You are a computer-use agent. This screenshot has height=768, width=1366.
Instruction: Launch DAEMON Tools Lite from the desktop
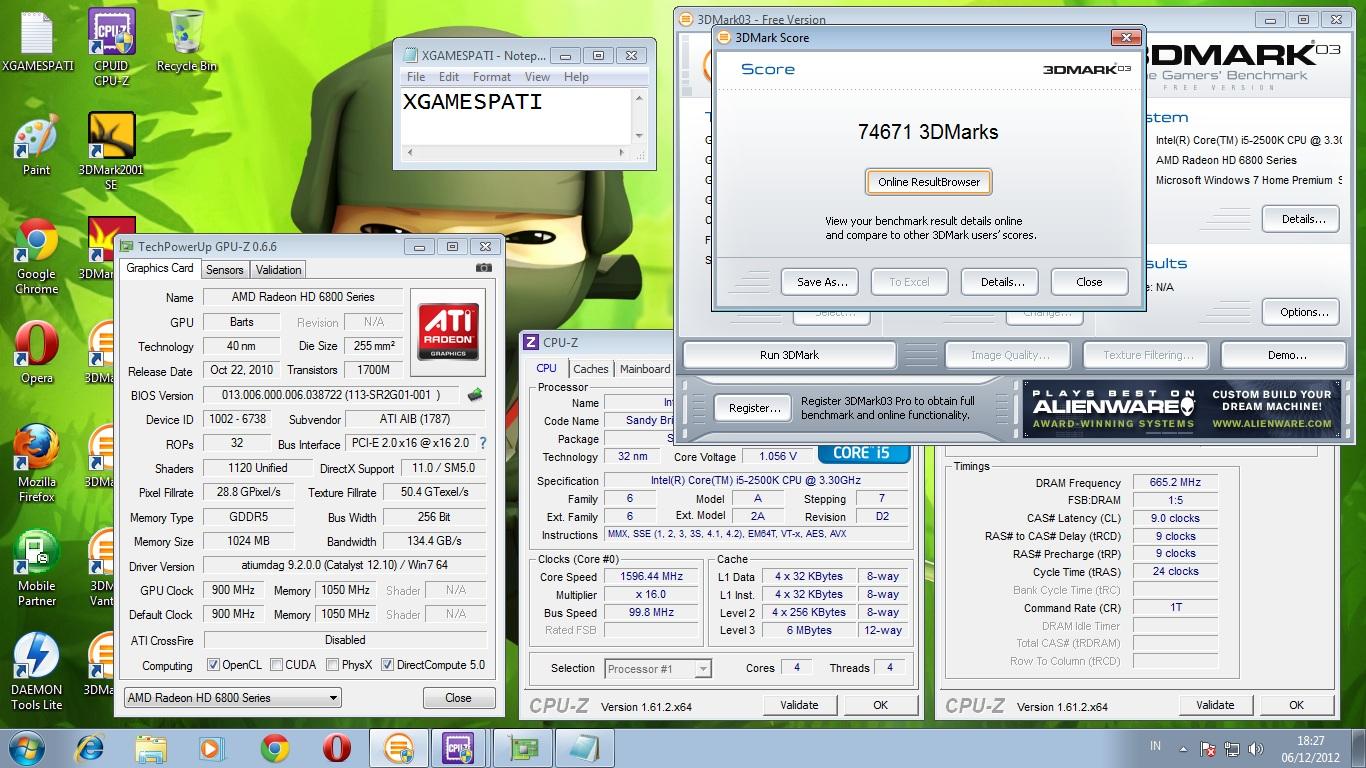pos(37,672)
